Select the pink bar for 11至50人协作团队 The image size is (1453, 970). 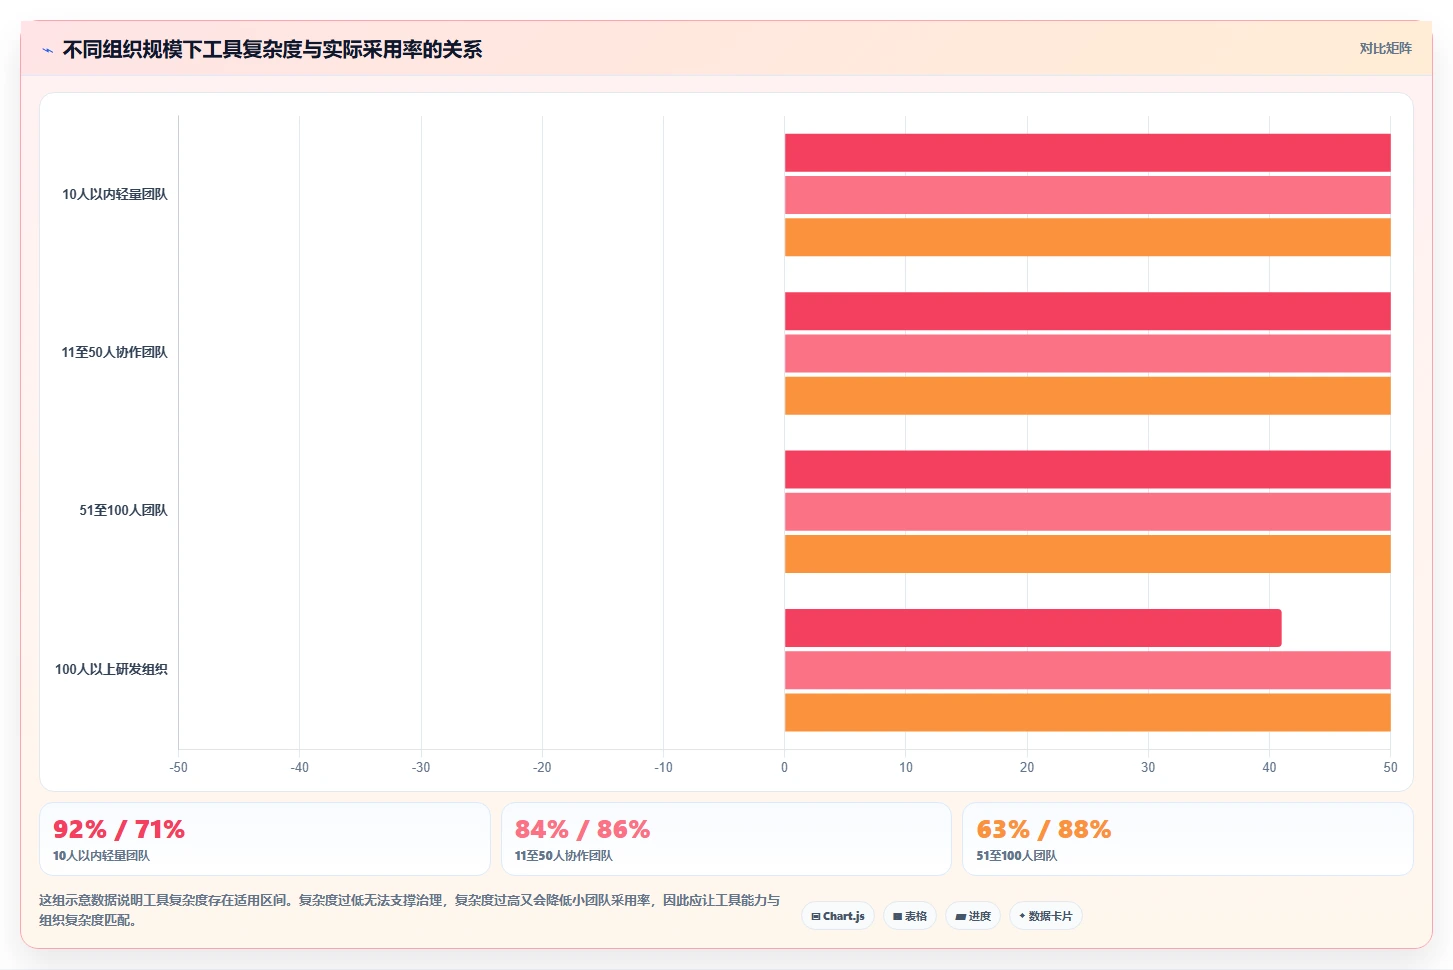1087,353
